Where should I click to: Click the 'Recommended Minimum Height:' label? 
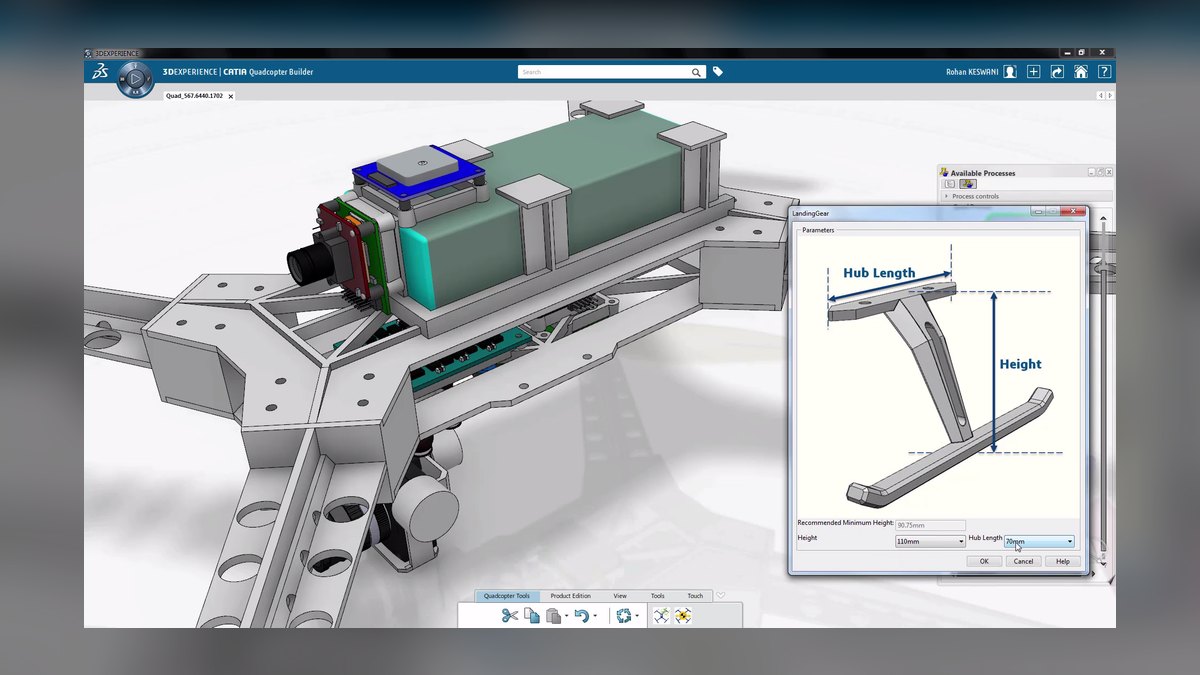[x=844, y=523]
